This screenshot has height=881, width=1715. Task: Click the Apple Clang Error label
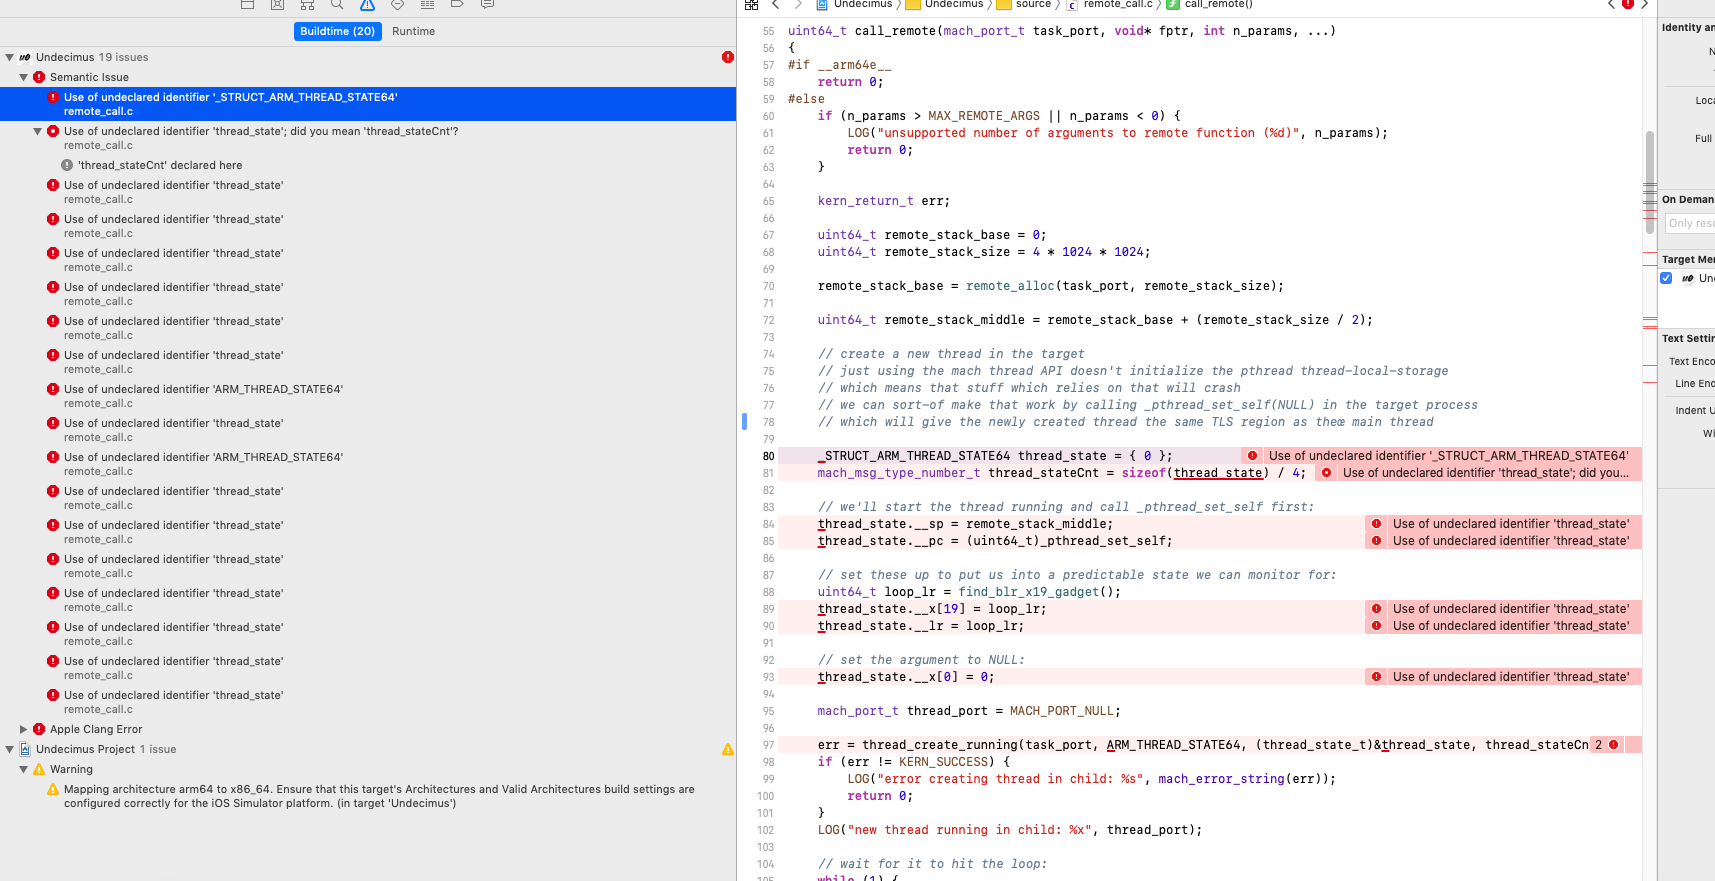point(96,729)
